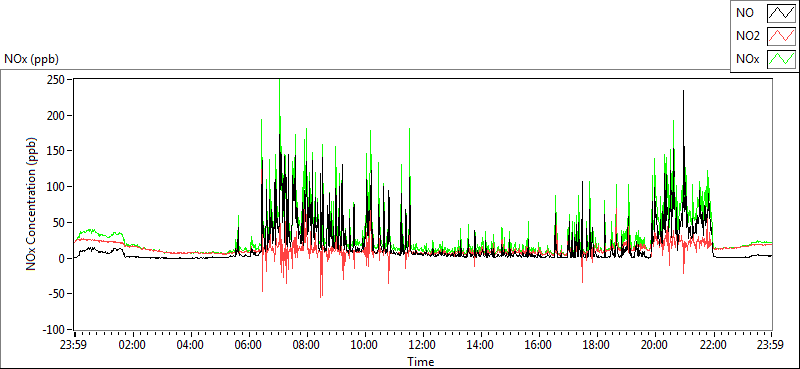The height and width of the screenshot is (369, 800).
Task: Click the Time axis label
Action: pos(421,362)
